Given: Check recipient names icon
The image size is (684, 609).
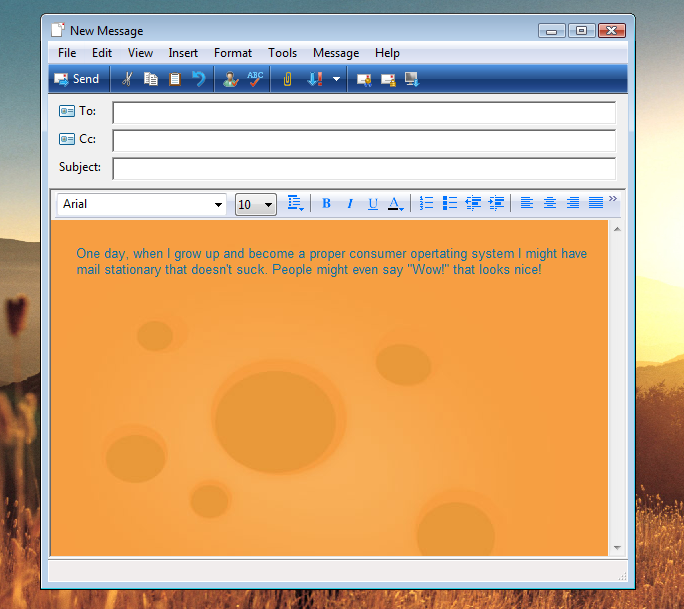Looking at the screenshot, I should [230, 79].
